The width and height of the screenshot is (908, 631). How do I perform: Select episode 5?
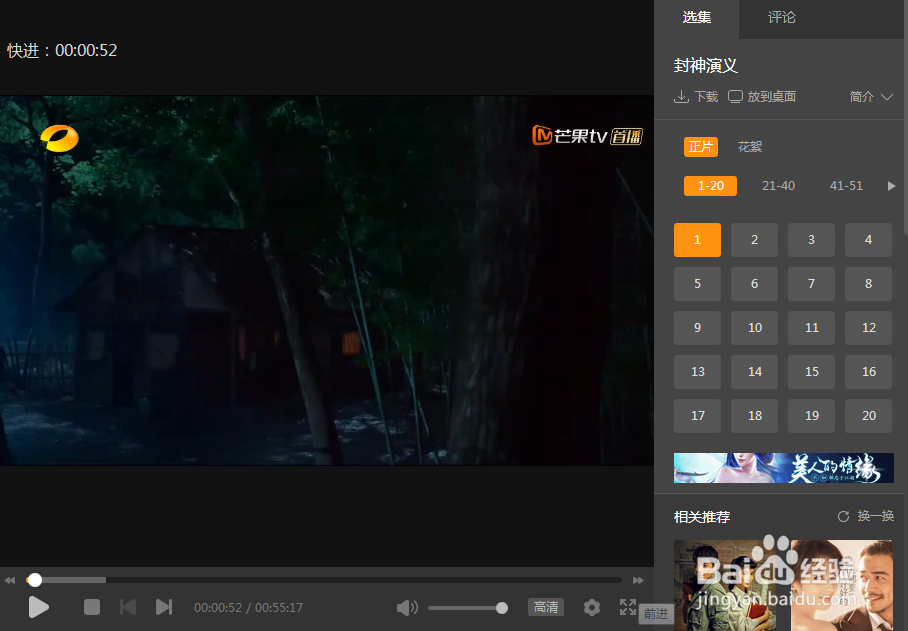pyautogui.click(x=697, y=284)
